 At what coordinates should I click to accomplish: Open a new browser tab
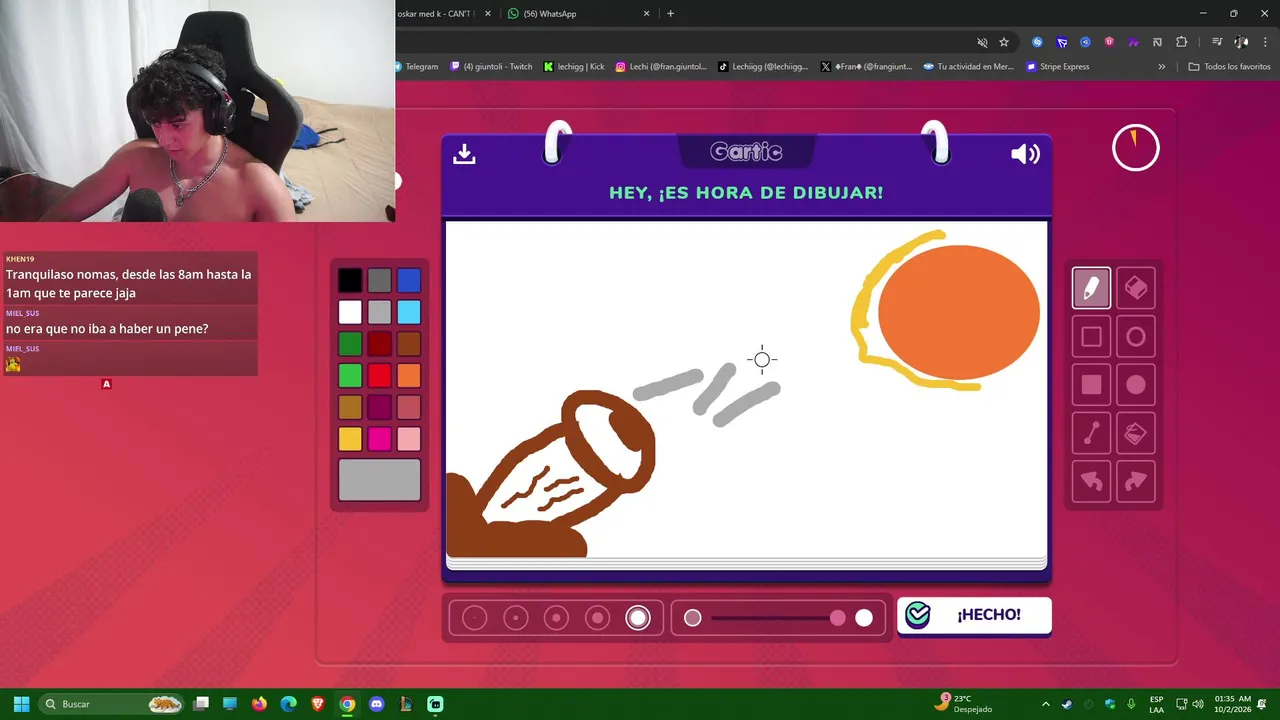coord(670,13)
